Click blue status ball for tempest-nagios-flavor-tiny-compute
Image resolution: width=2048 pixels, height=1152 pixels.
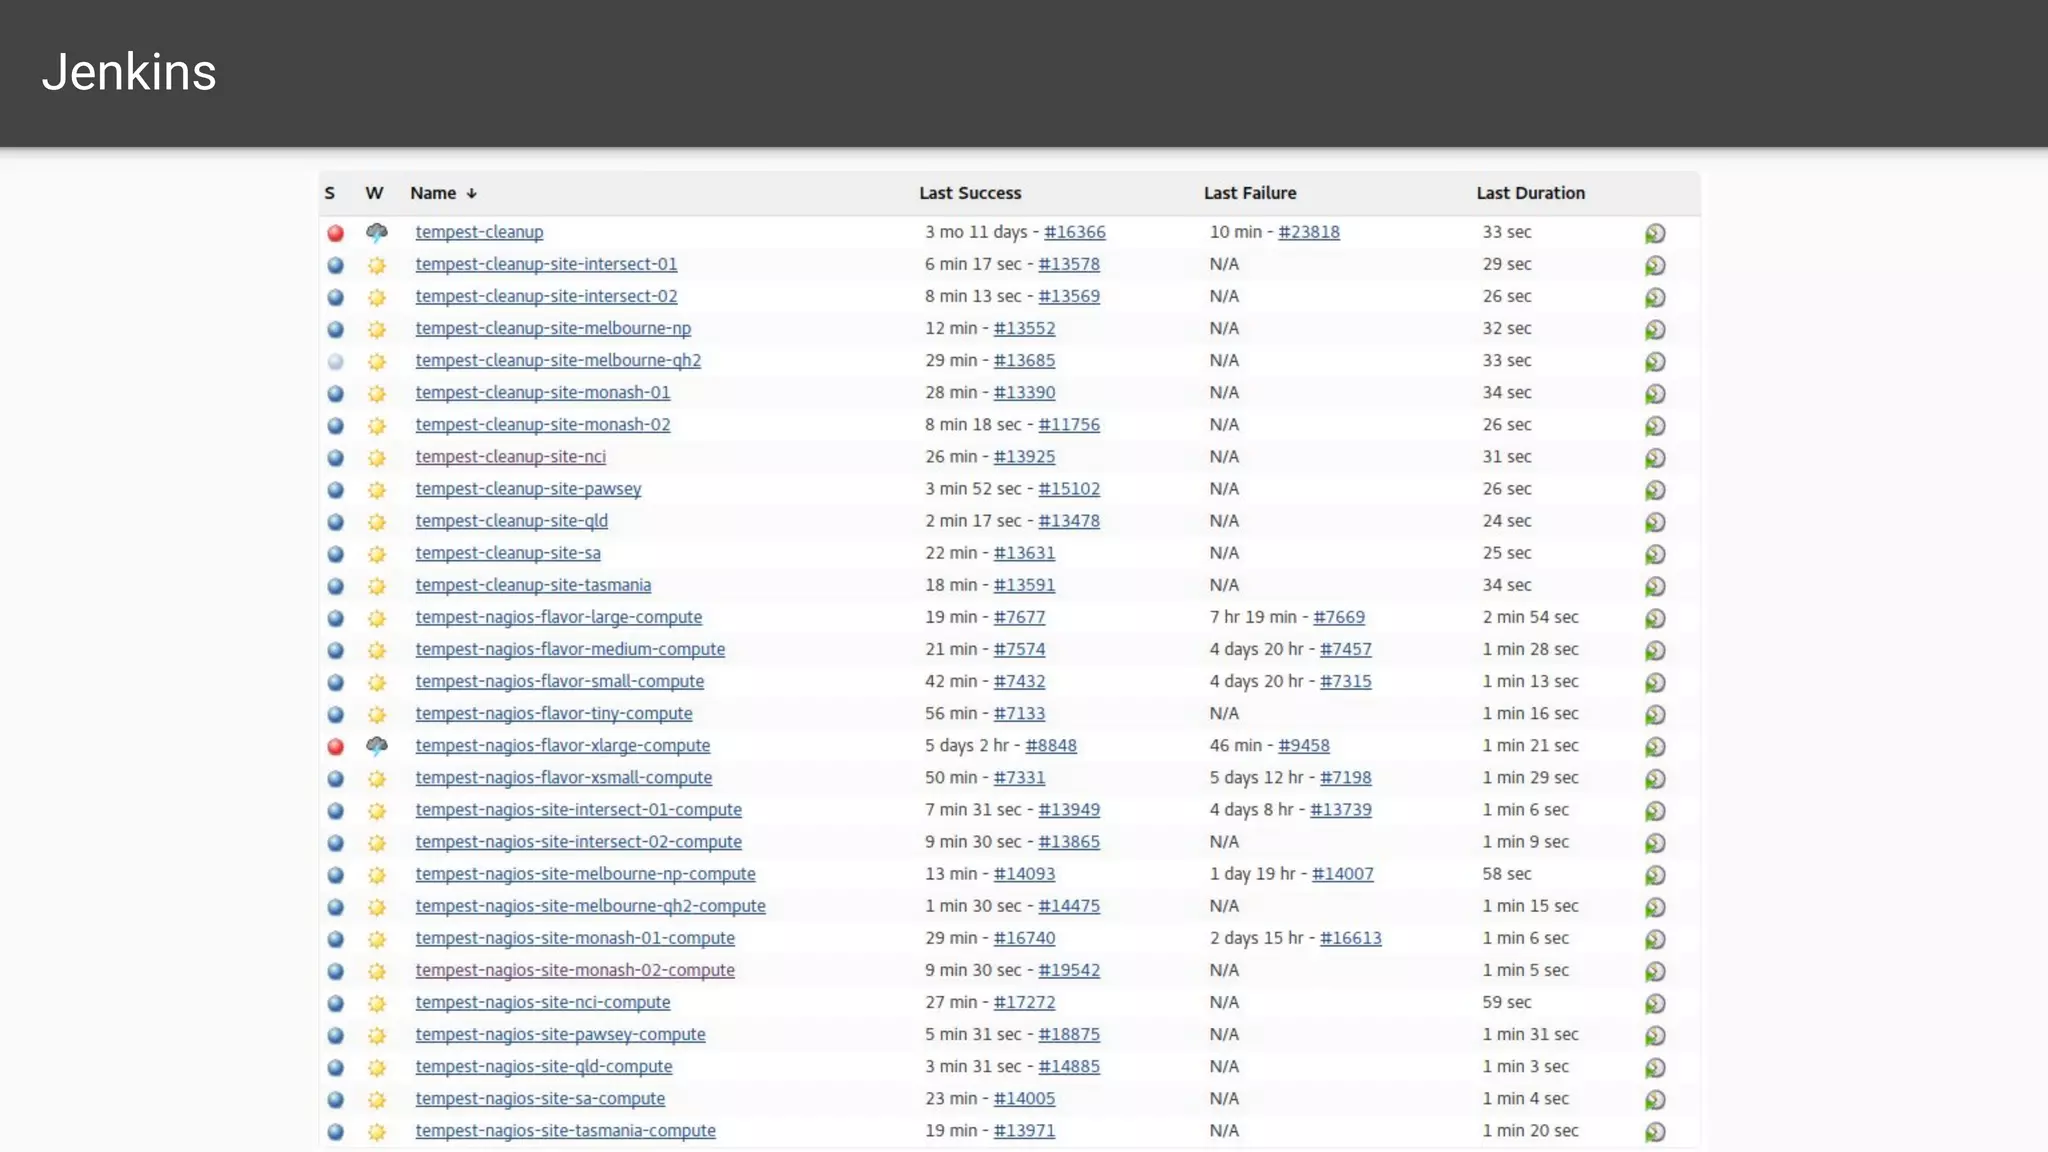[x=336, y=714]
